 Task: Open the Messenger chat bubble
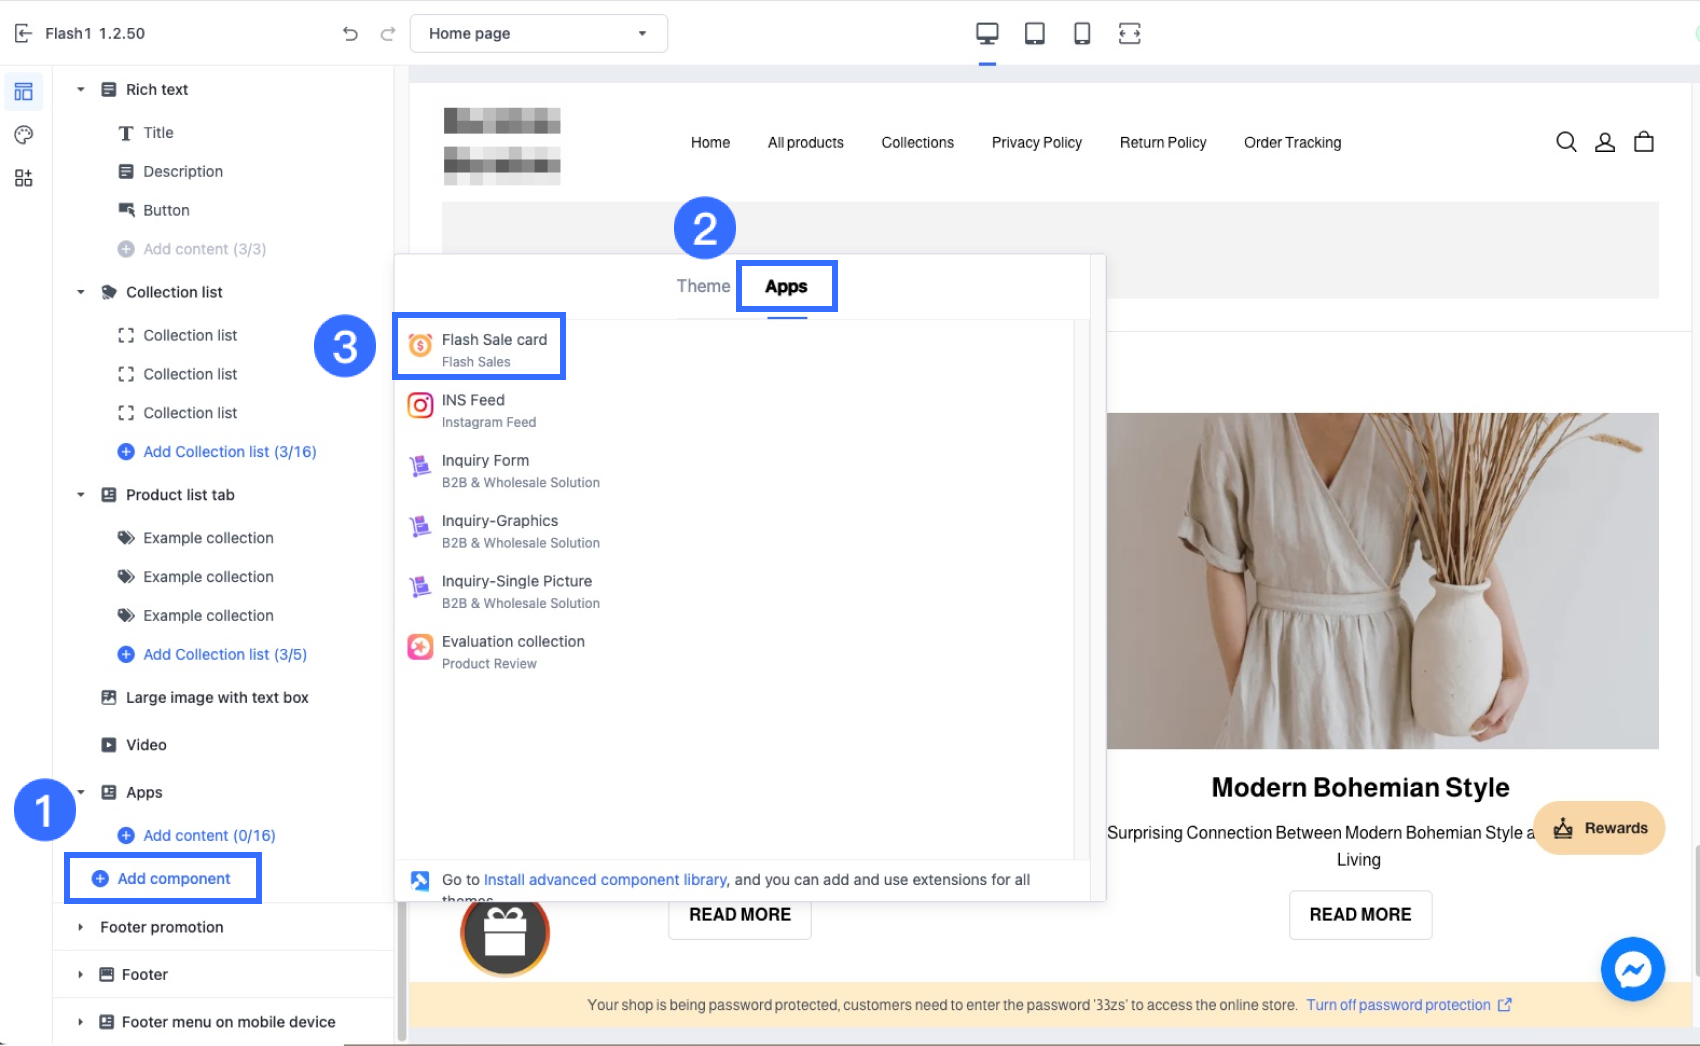1632,969
